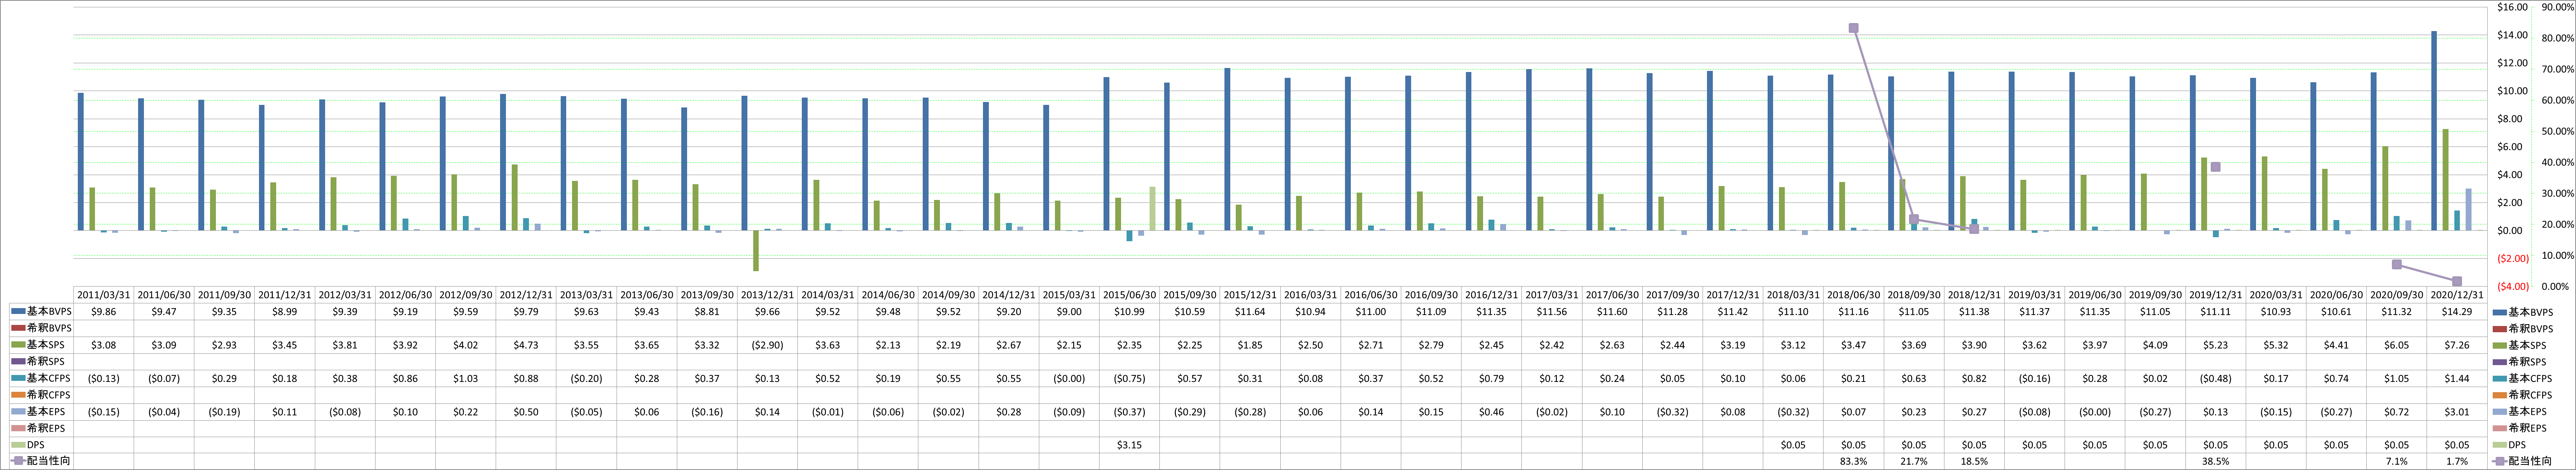Click the payout ratio marker for 2018/06/30

pyautogui.click(x=1853, y=28)
